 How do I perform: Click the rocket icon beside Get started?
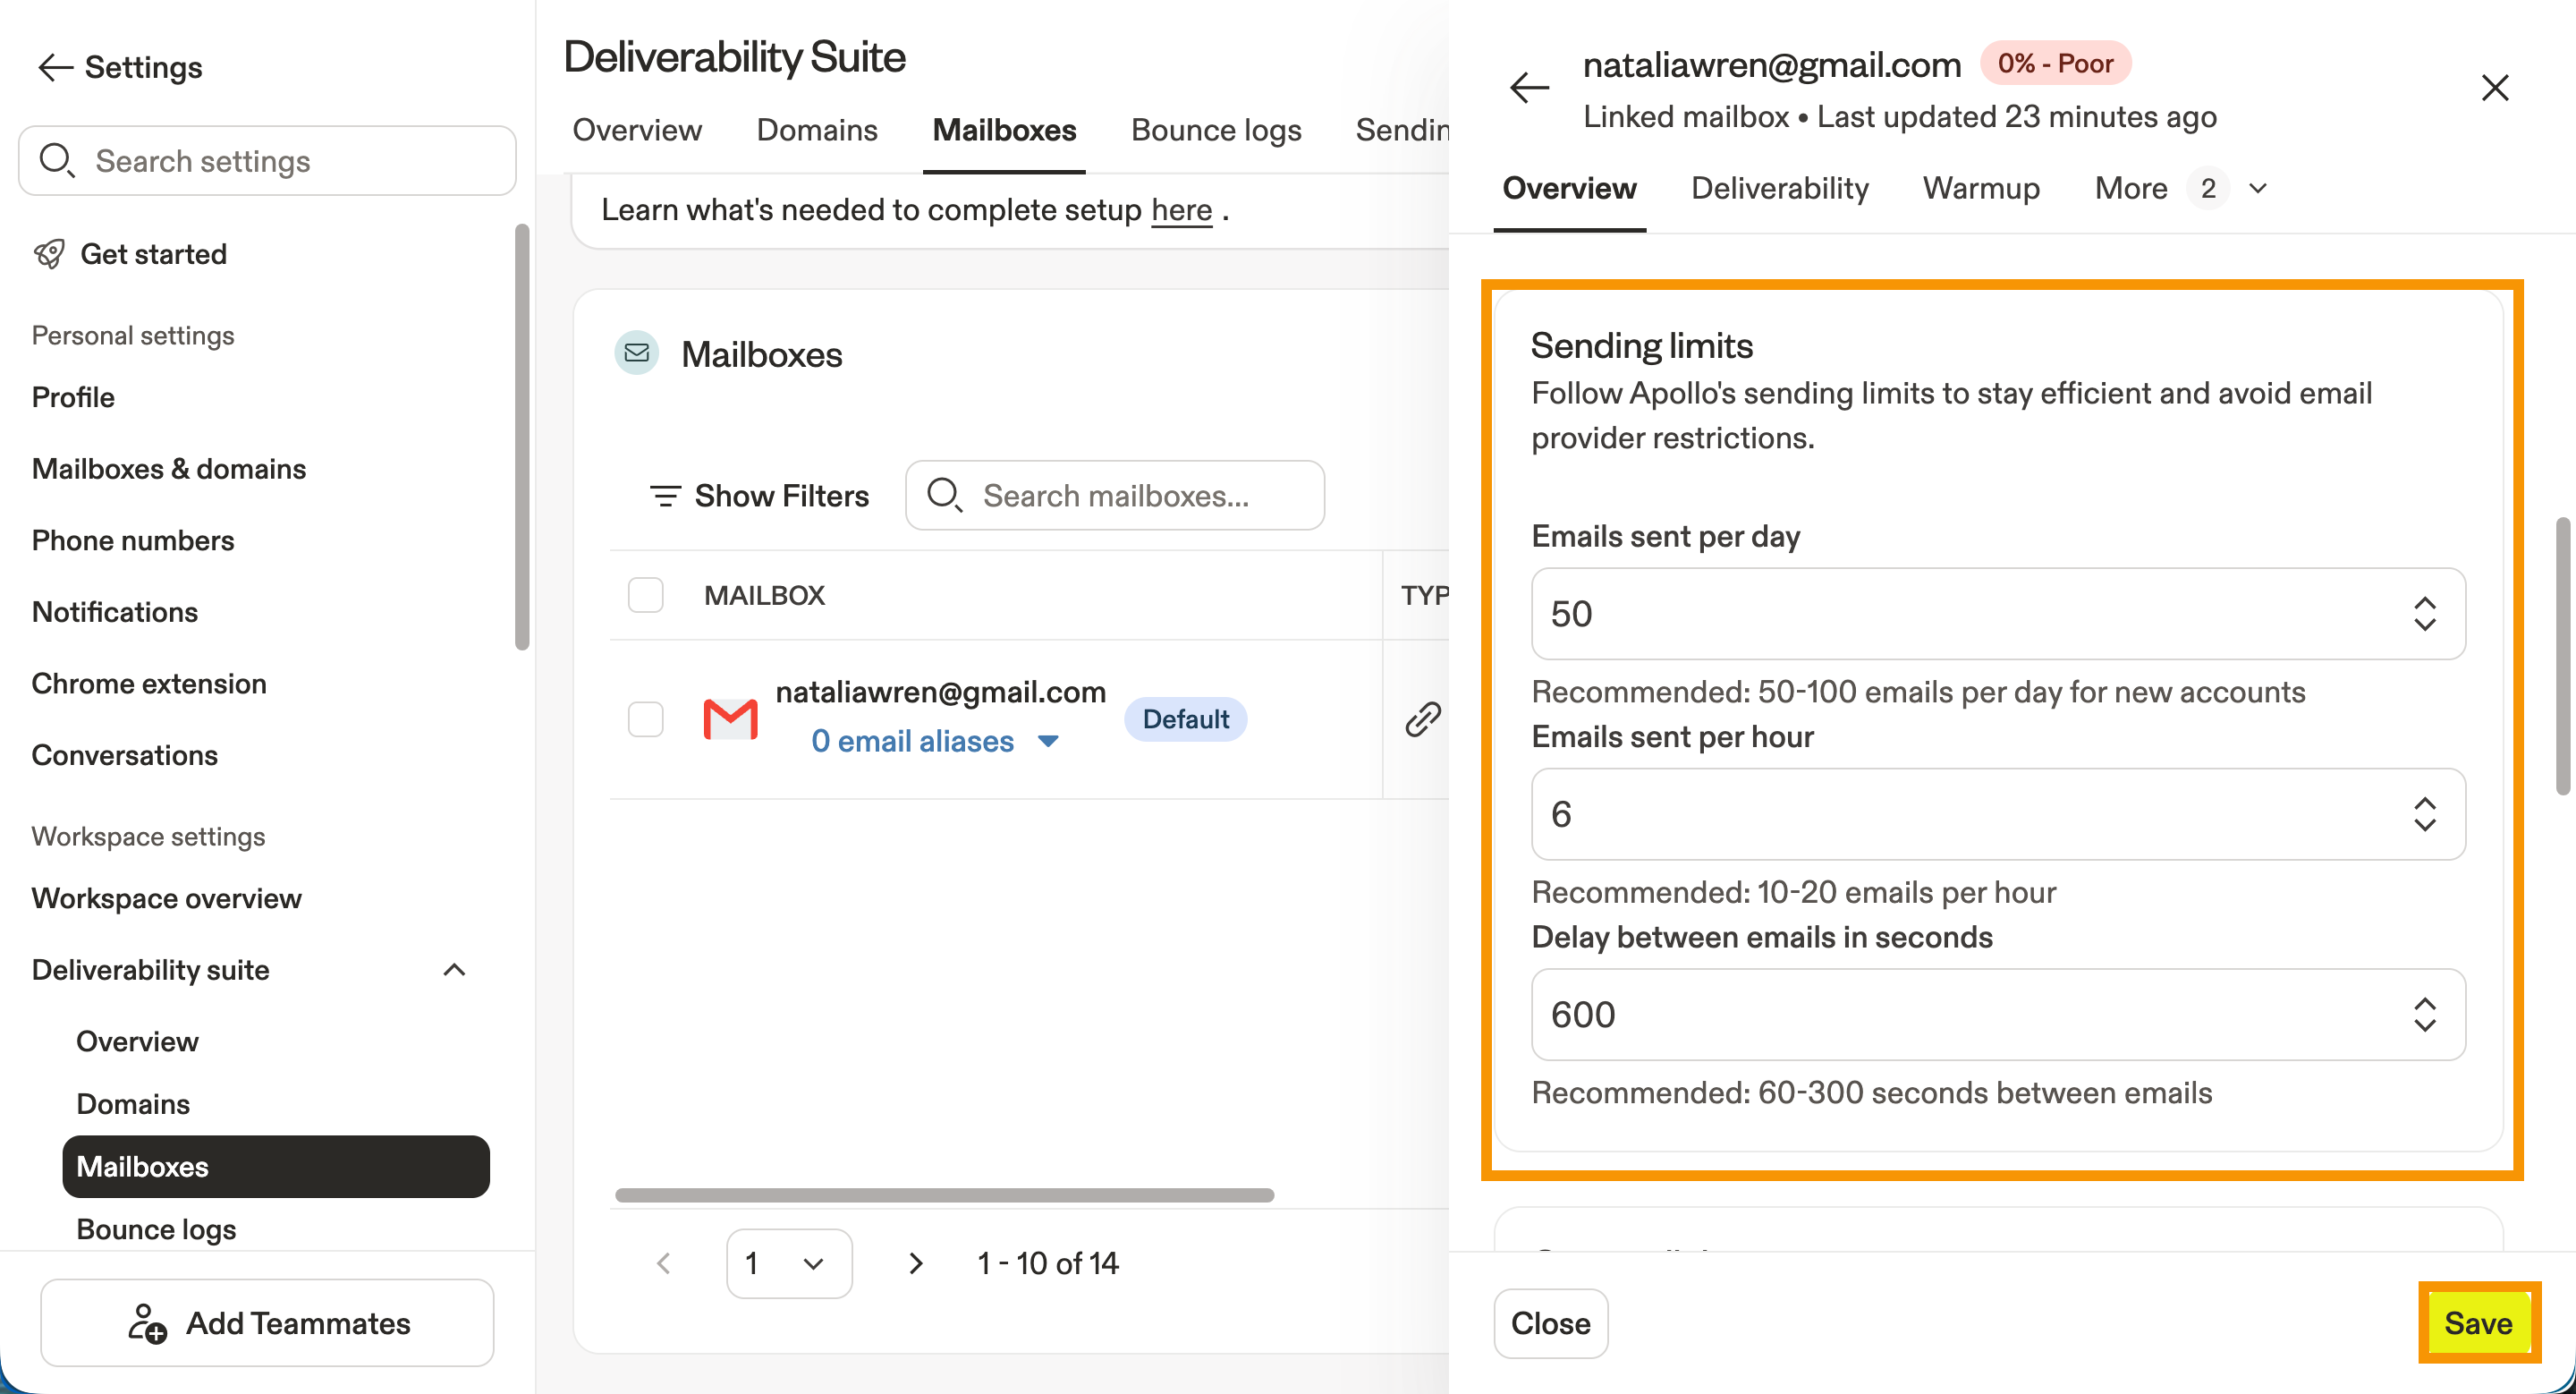[x=49, y=254]
